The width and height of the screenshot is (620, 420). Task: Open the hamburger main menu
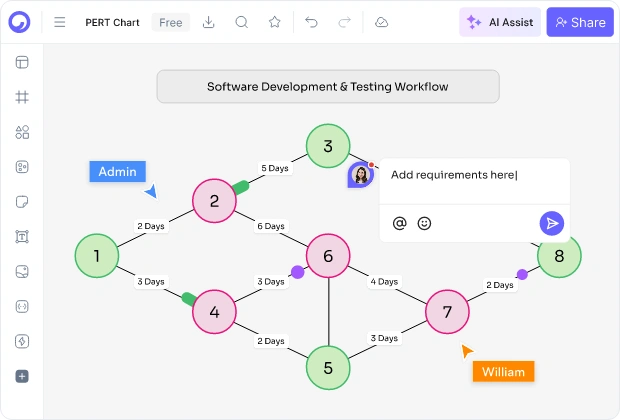(60, 22)
